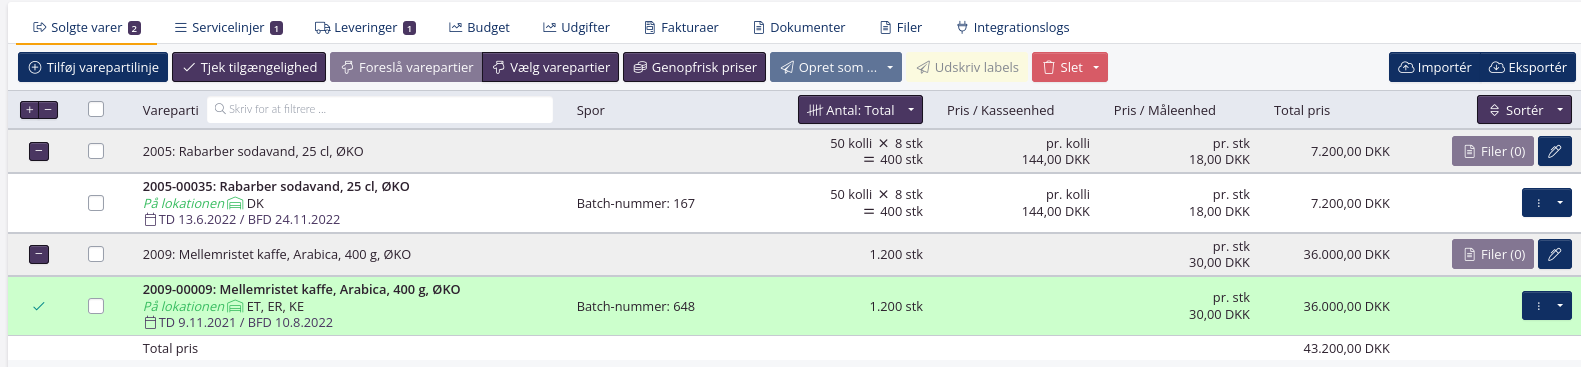Go to the Budget tab
The width and height of the screenshot is (1581, 367).
click(479, 27)
